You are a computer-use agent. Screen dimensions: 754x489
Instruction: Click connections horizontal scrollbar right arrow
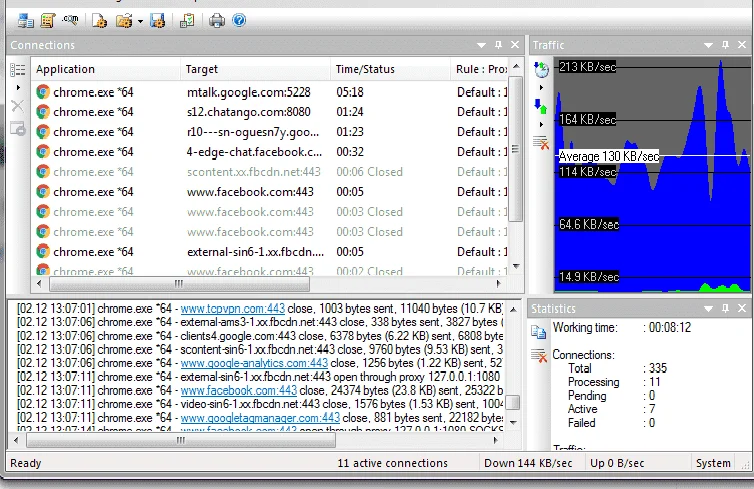click(499, 284)
